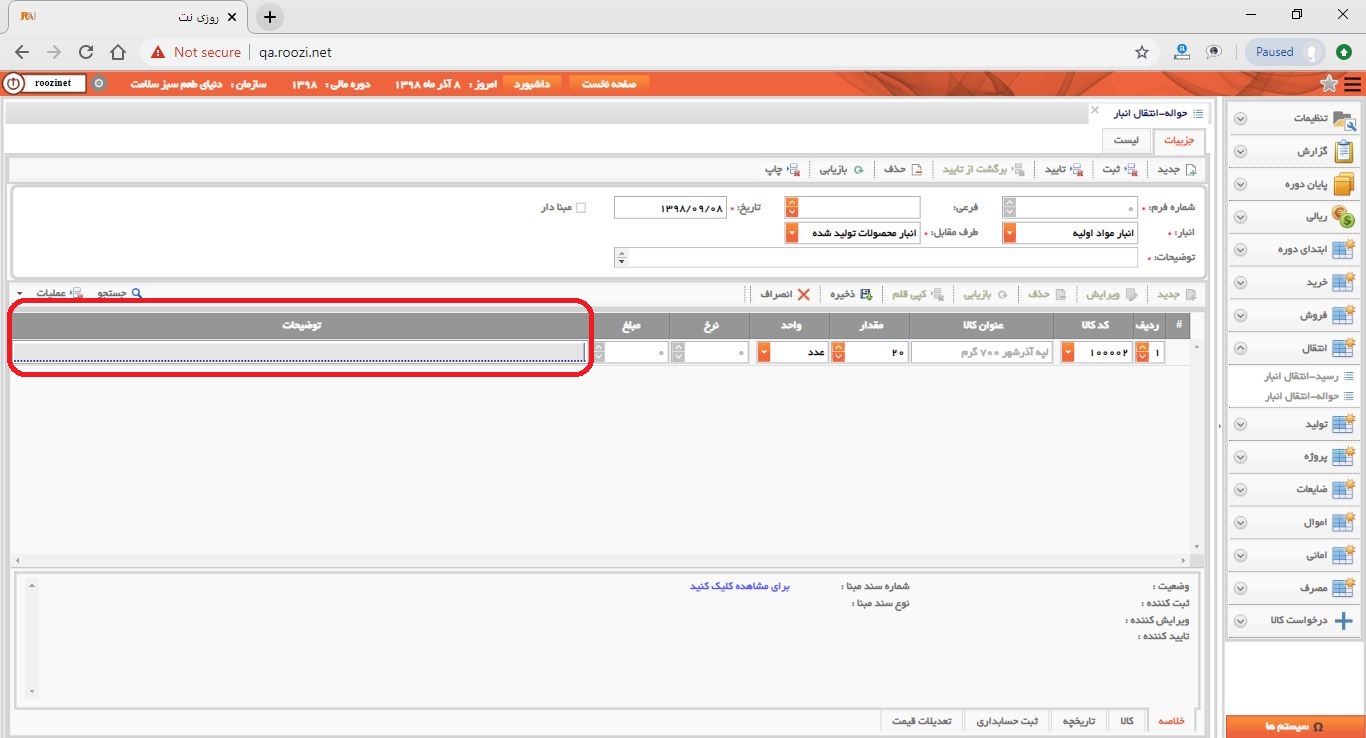Open the تعدیلات قیمت bottom tab

pos(923,721)
